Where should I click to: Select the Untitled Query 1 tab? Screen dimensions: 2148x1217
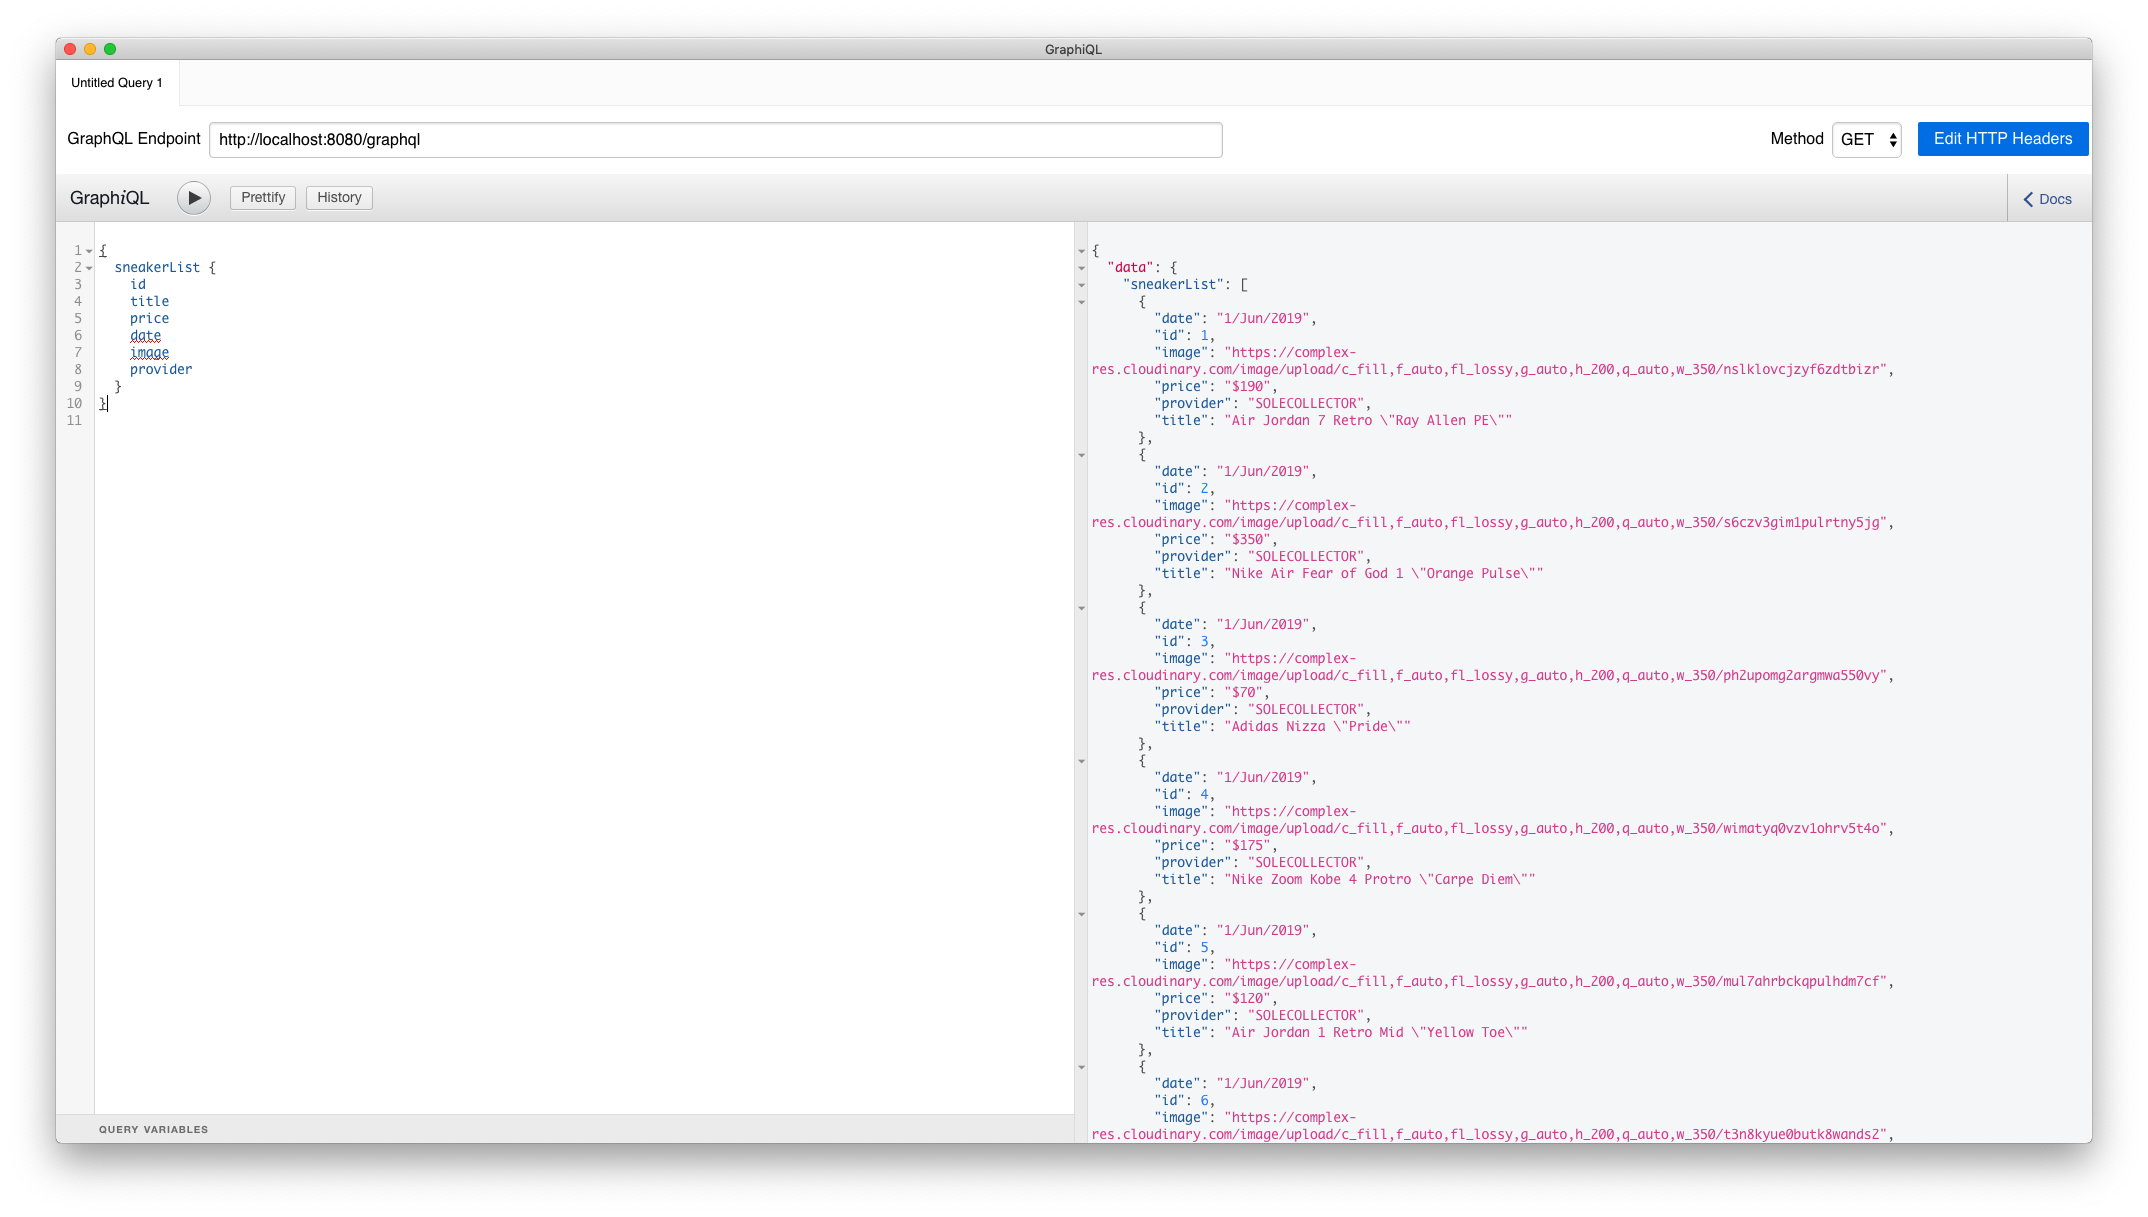click(x=117, y=83)
